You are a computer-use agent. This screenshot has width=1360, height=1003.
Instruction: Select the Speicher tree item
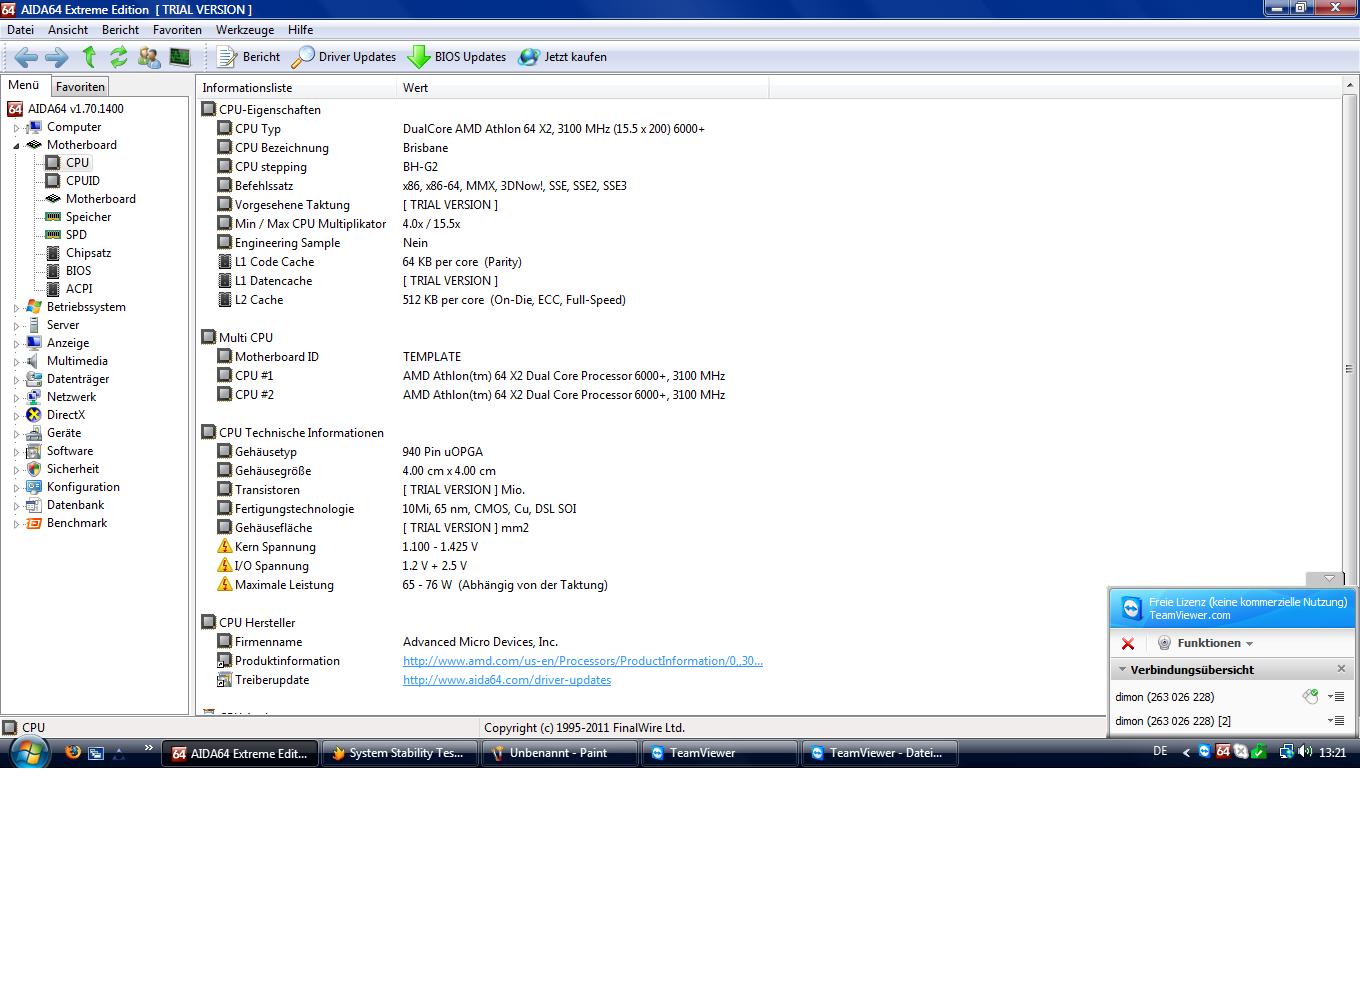89,217
